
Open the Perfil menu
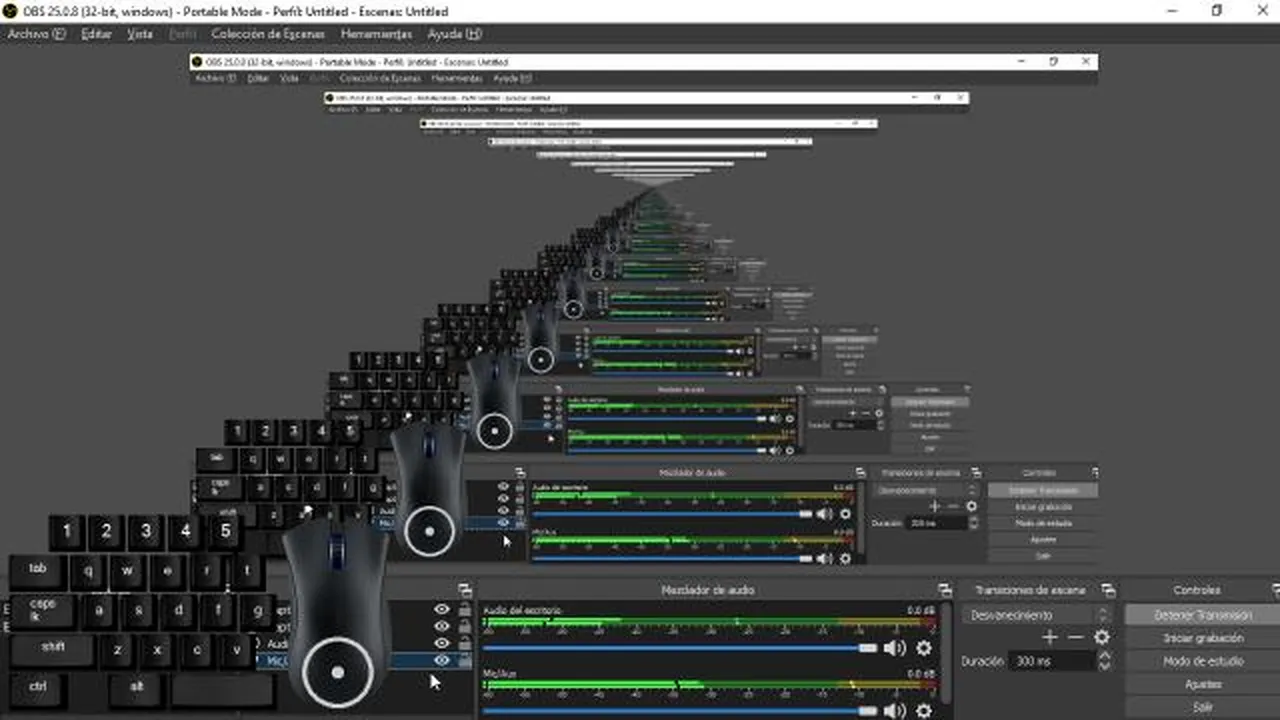coord(183,34)
